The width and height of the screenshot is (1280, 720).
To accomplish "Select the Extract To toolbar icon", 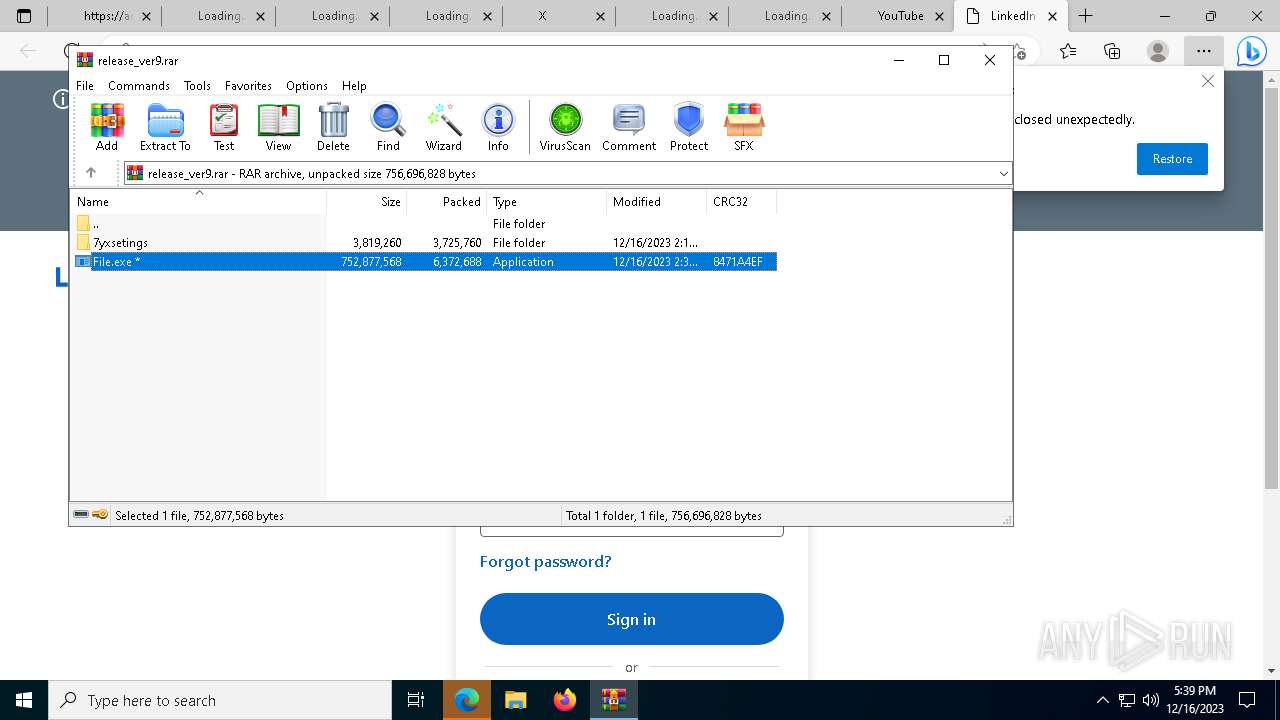I will (x=165, y=127).
